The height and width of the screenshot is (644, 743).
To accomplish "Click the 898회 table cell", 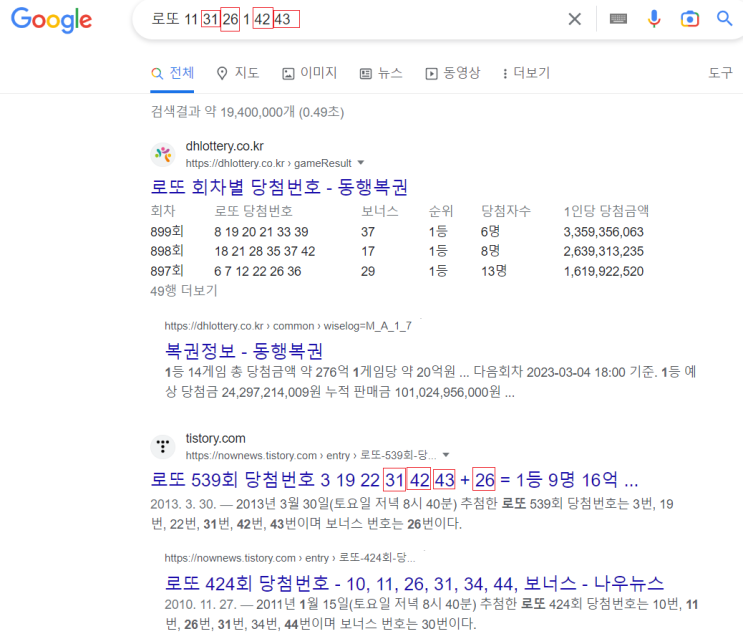I will pyautogui.click(x=167, y=251).
